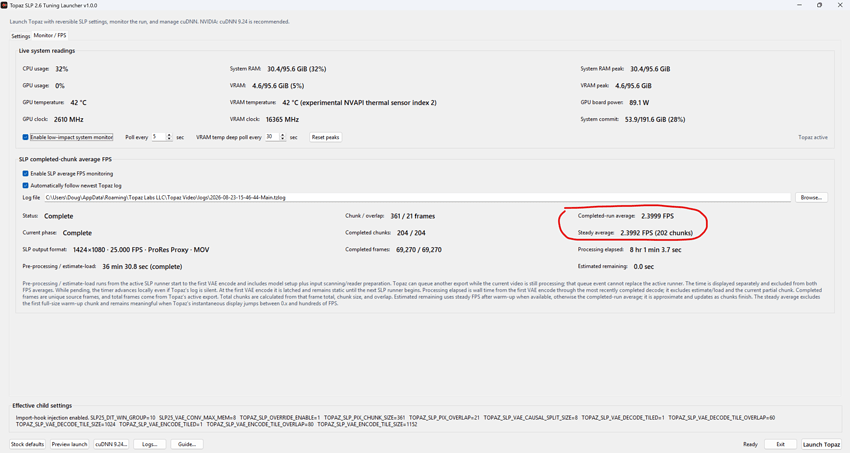The height and width of the screenshot is (453, 850).
Task: Launch Topaz with current settings
Action: pyautogui.click(x=821, y=444)
